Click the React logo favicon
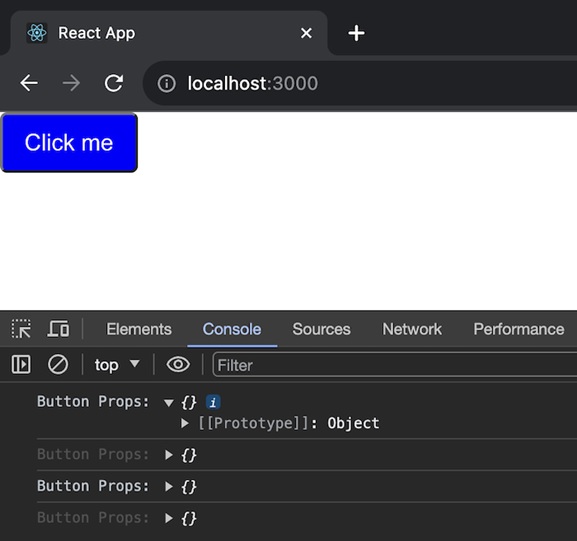 [37, 33]
